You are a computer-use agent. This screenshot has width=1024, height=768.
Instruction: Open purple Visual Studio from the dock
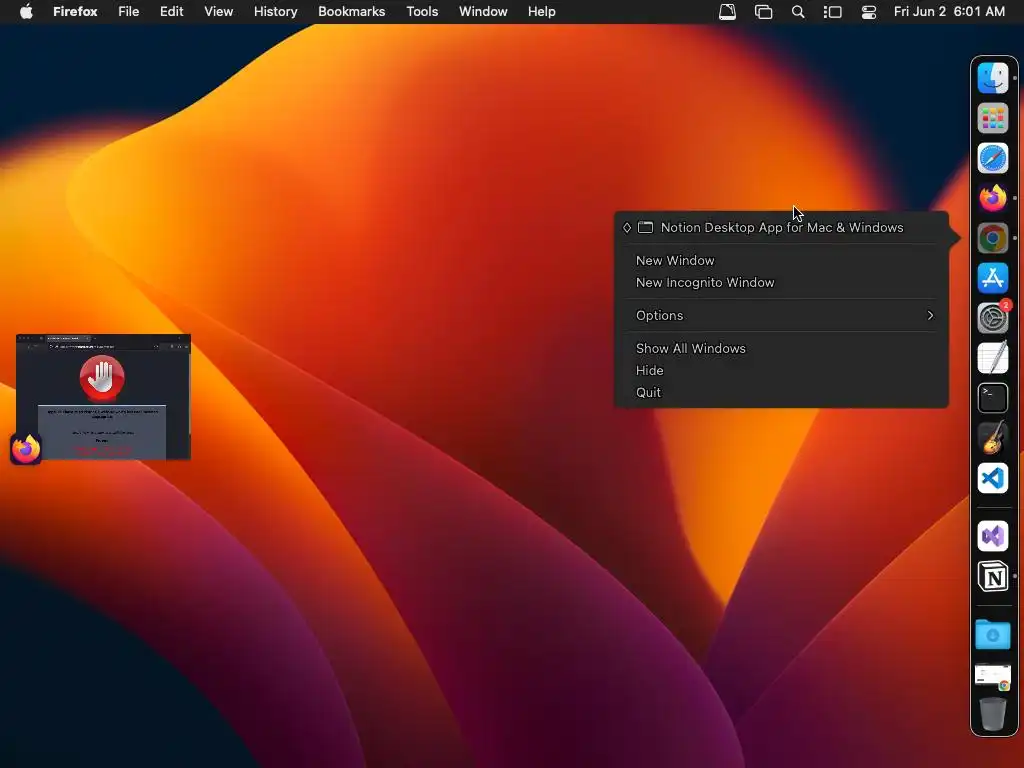click(x=993, y=536)
